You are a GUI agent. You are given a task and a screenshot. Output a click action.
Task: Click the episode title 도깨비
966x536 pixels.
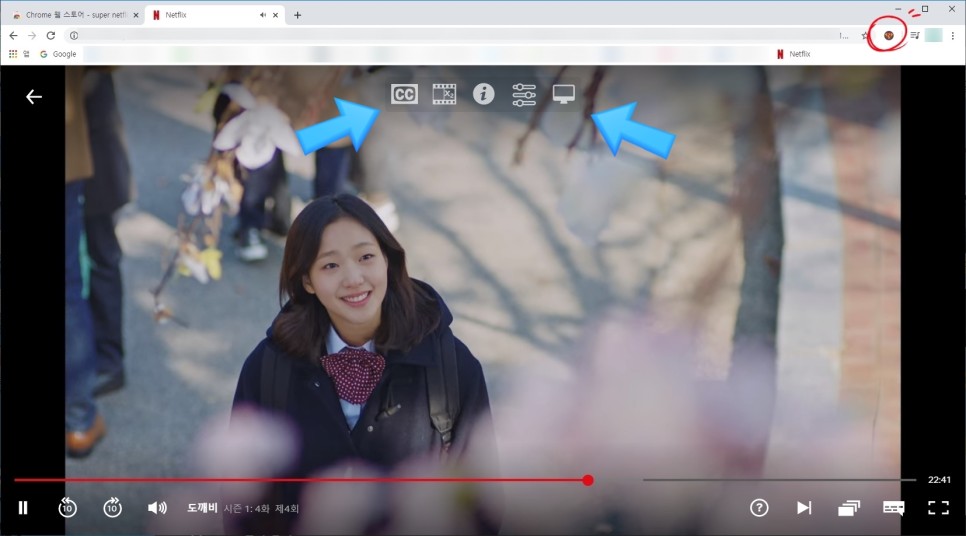pyautogui.click(x=202, y=508)
